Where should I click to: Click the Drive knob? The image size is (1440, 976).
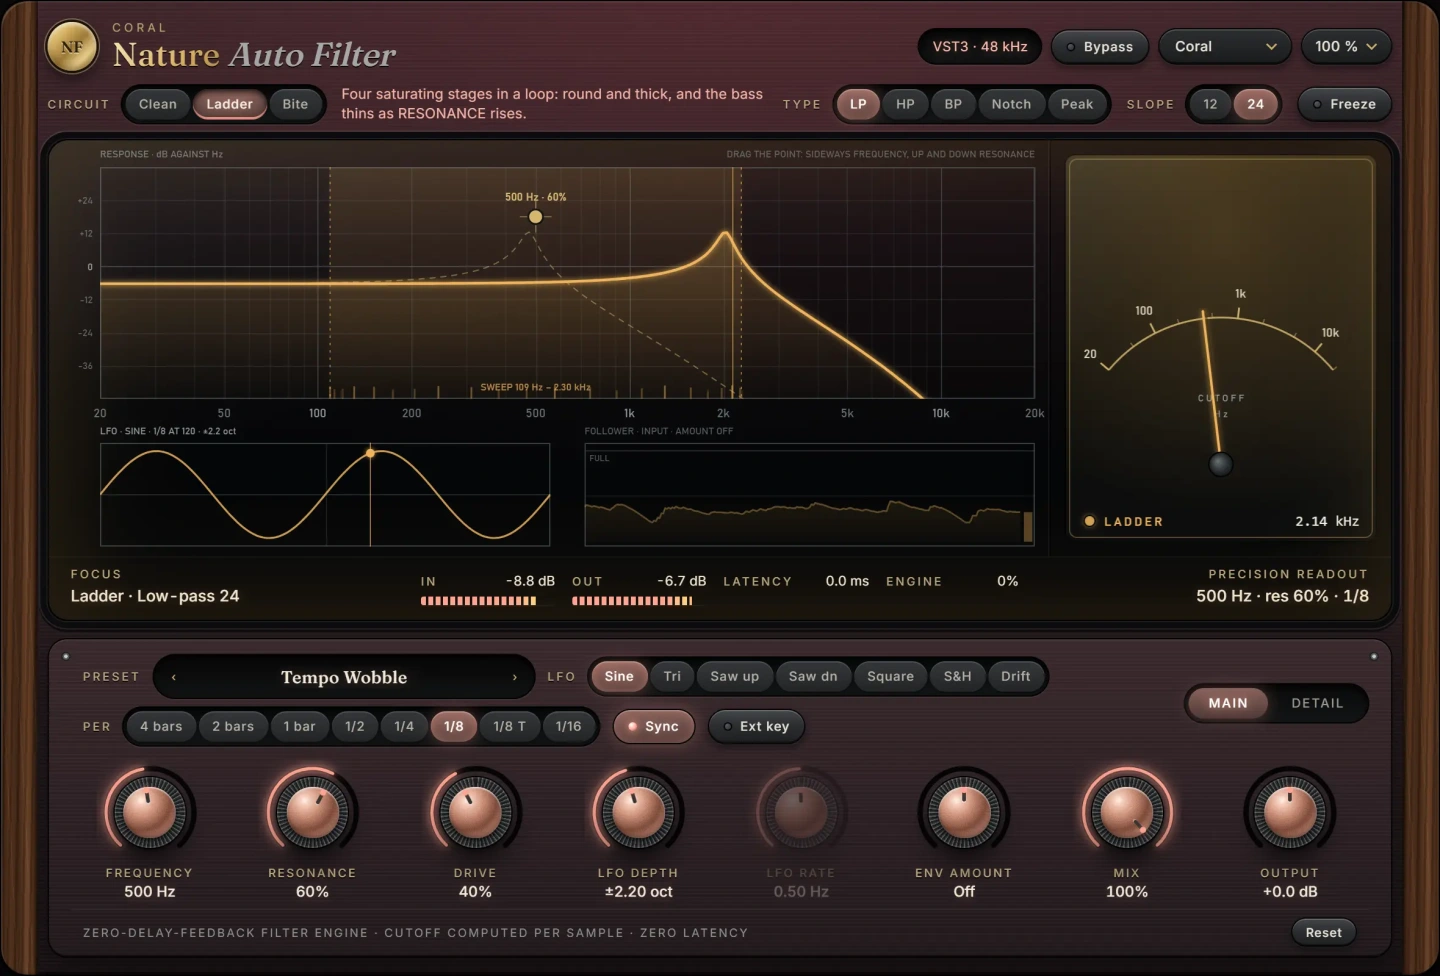(475, 811)
